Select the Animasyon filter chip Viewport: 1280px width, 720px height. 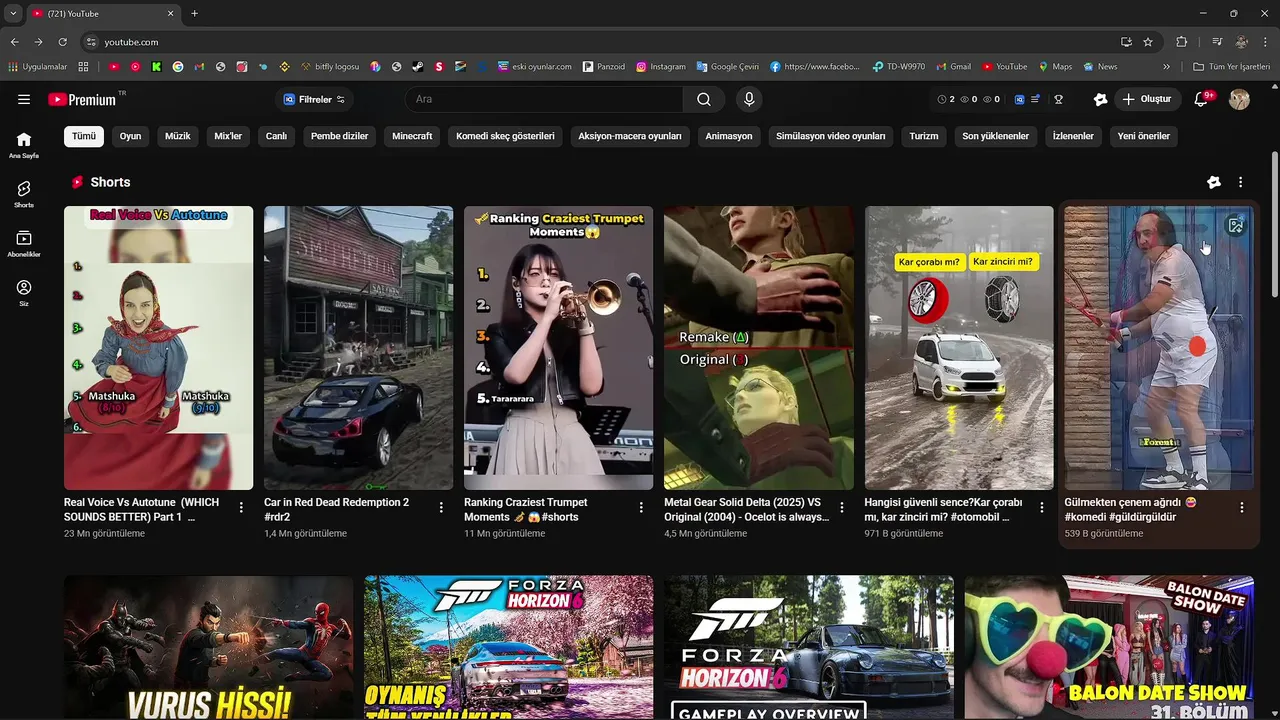pyautogui.click(x=729, y=136)
